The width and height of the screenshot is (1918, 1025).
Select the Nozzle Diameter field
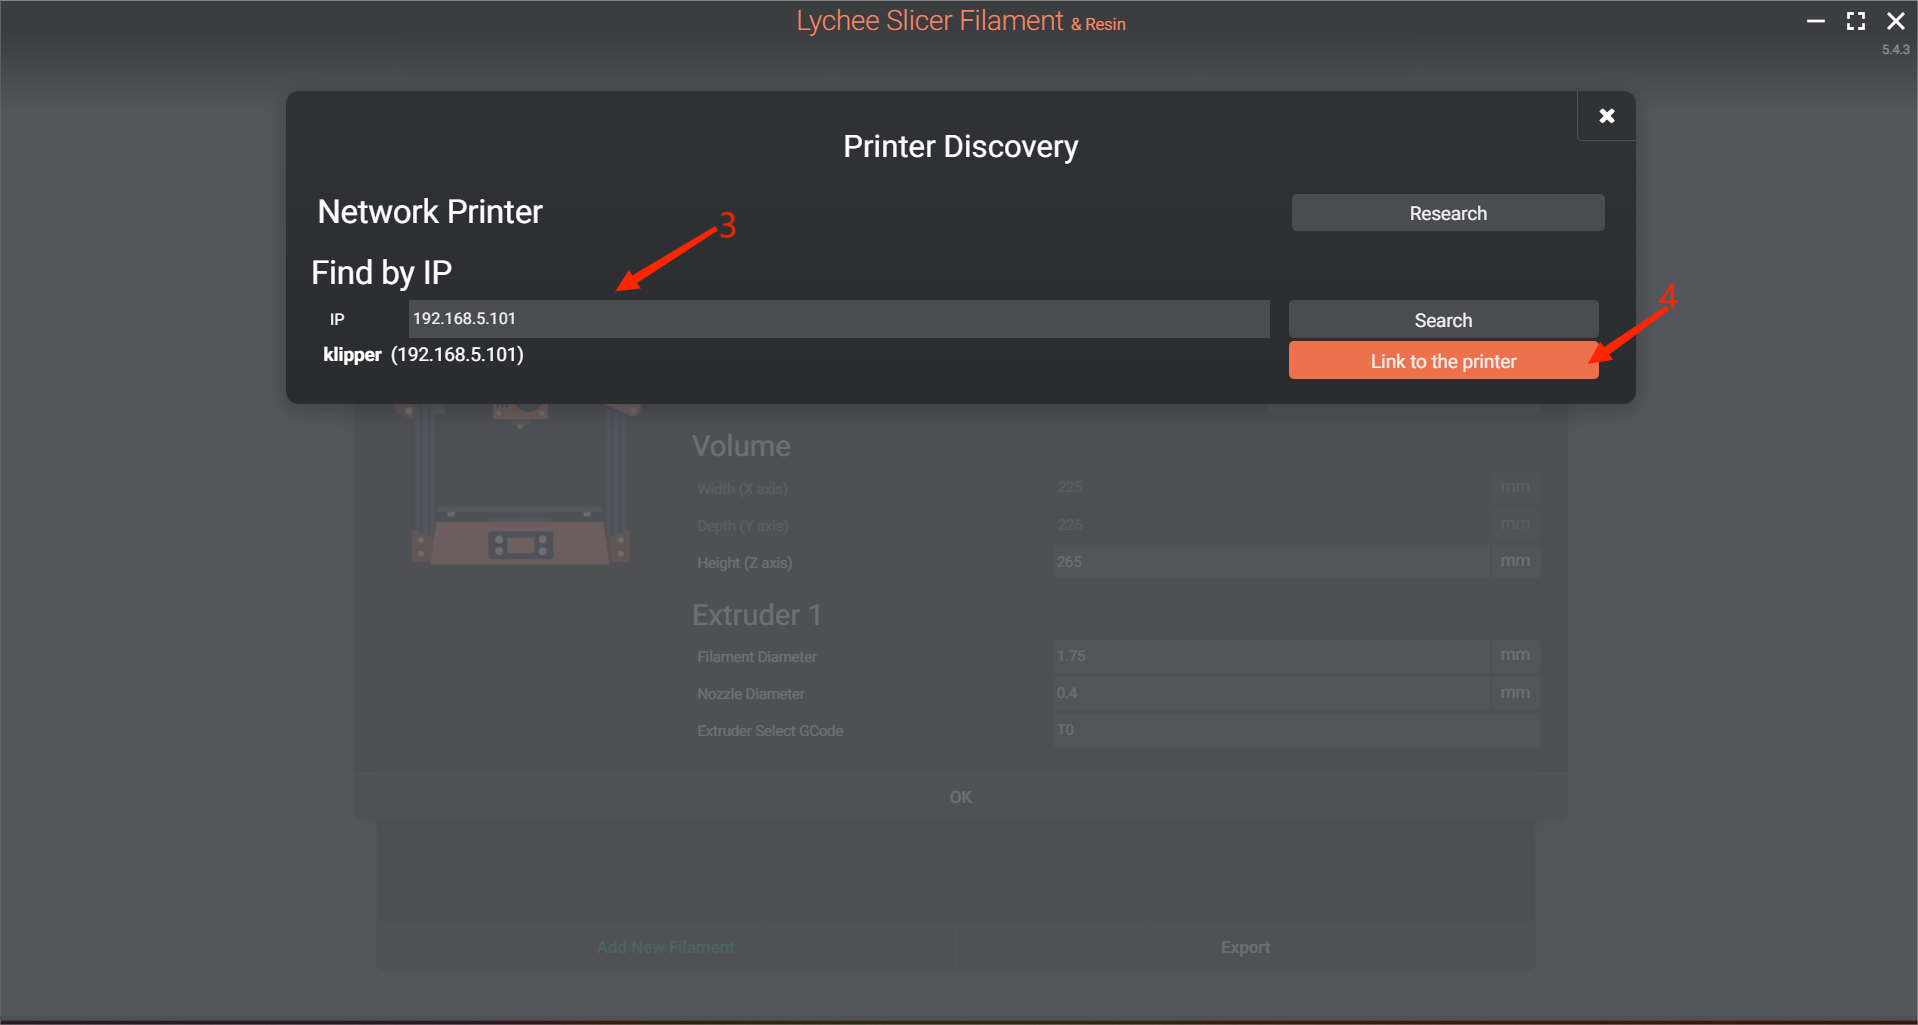click(1270, 693)
